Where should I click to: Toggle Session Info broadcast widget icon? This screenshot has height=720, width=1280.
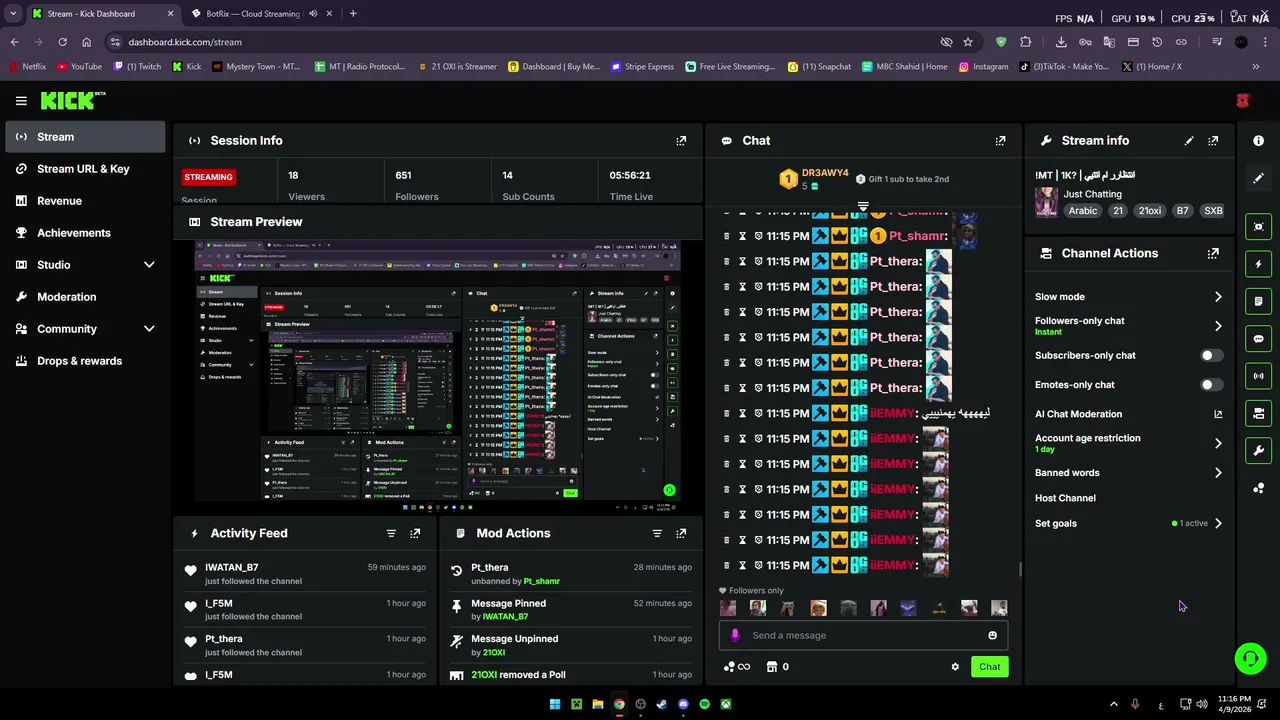tap(1259, 376)
